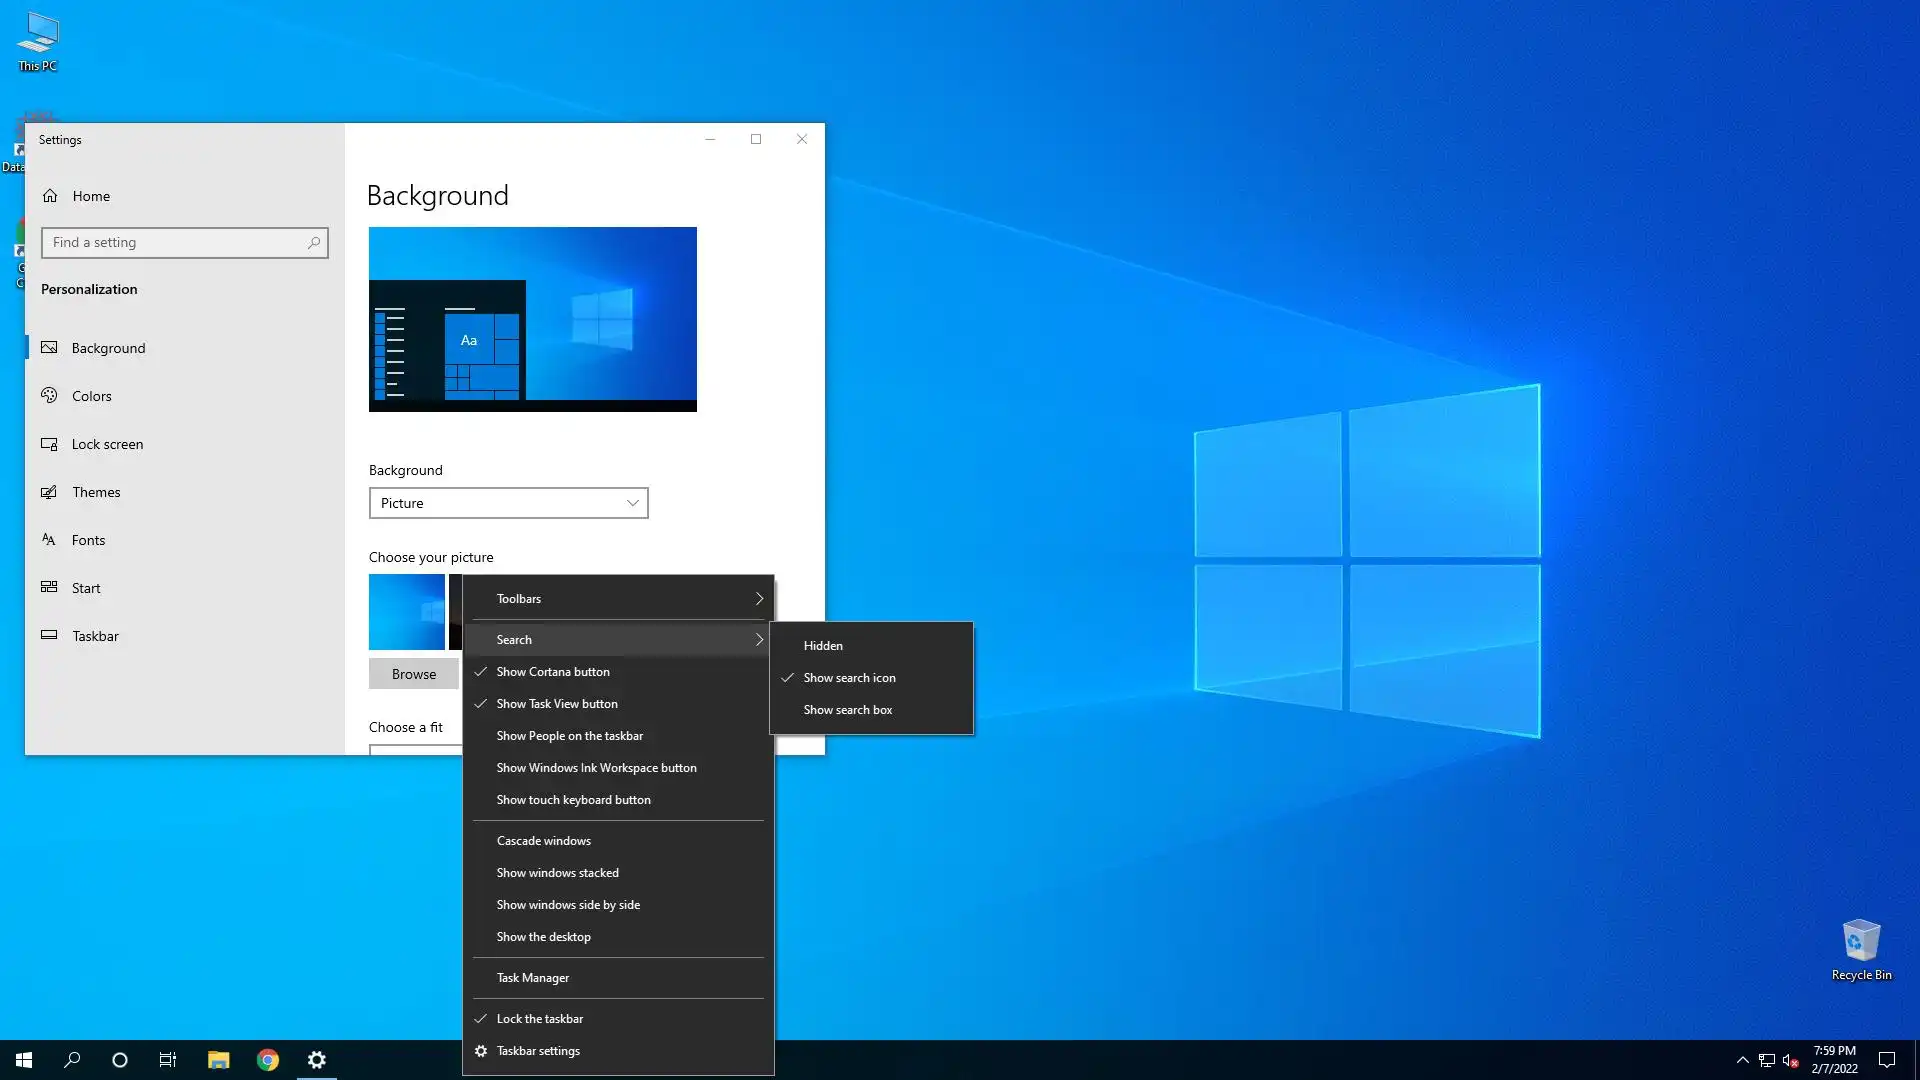This screenshot has height=1080, width=1920.
Task: Open Colors personalization settings
Action: pyautogui.click(x=91, y=396)
